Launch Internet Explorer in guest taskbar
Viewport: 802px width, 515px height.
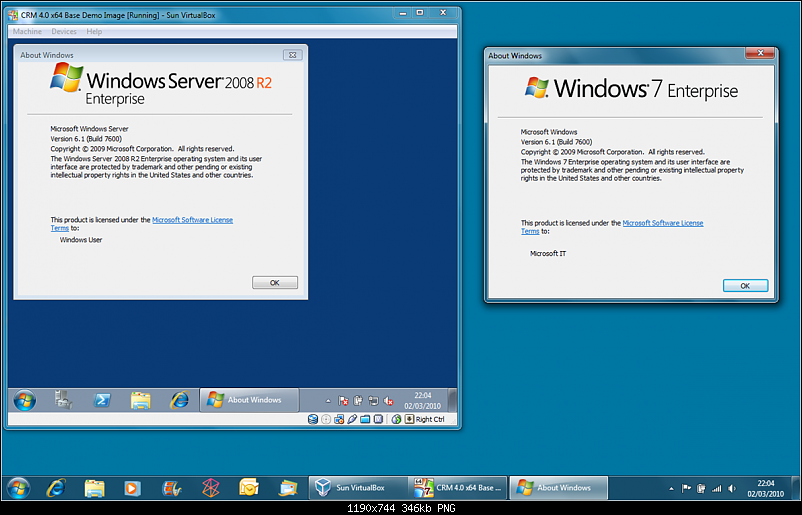[179, 400]
